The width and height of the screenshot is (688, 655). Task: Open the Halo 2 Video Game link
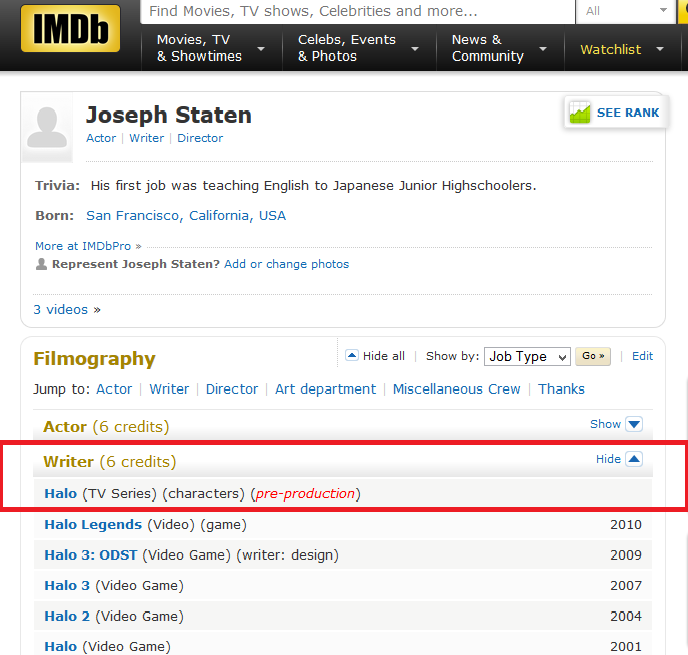pyautogui.click(x=67, y=616)
